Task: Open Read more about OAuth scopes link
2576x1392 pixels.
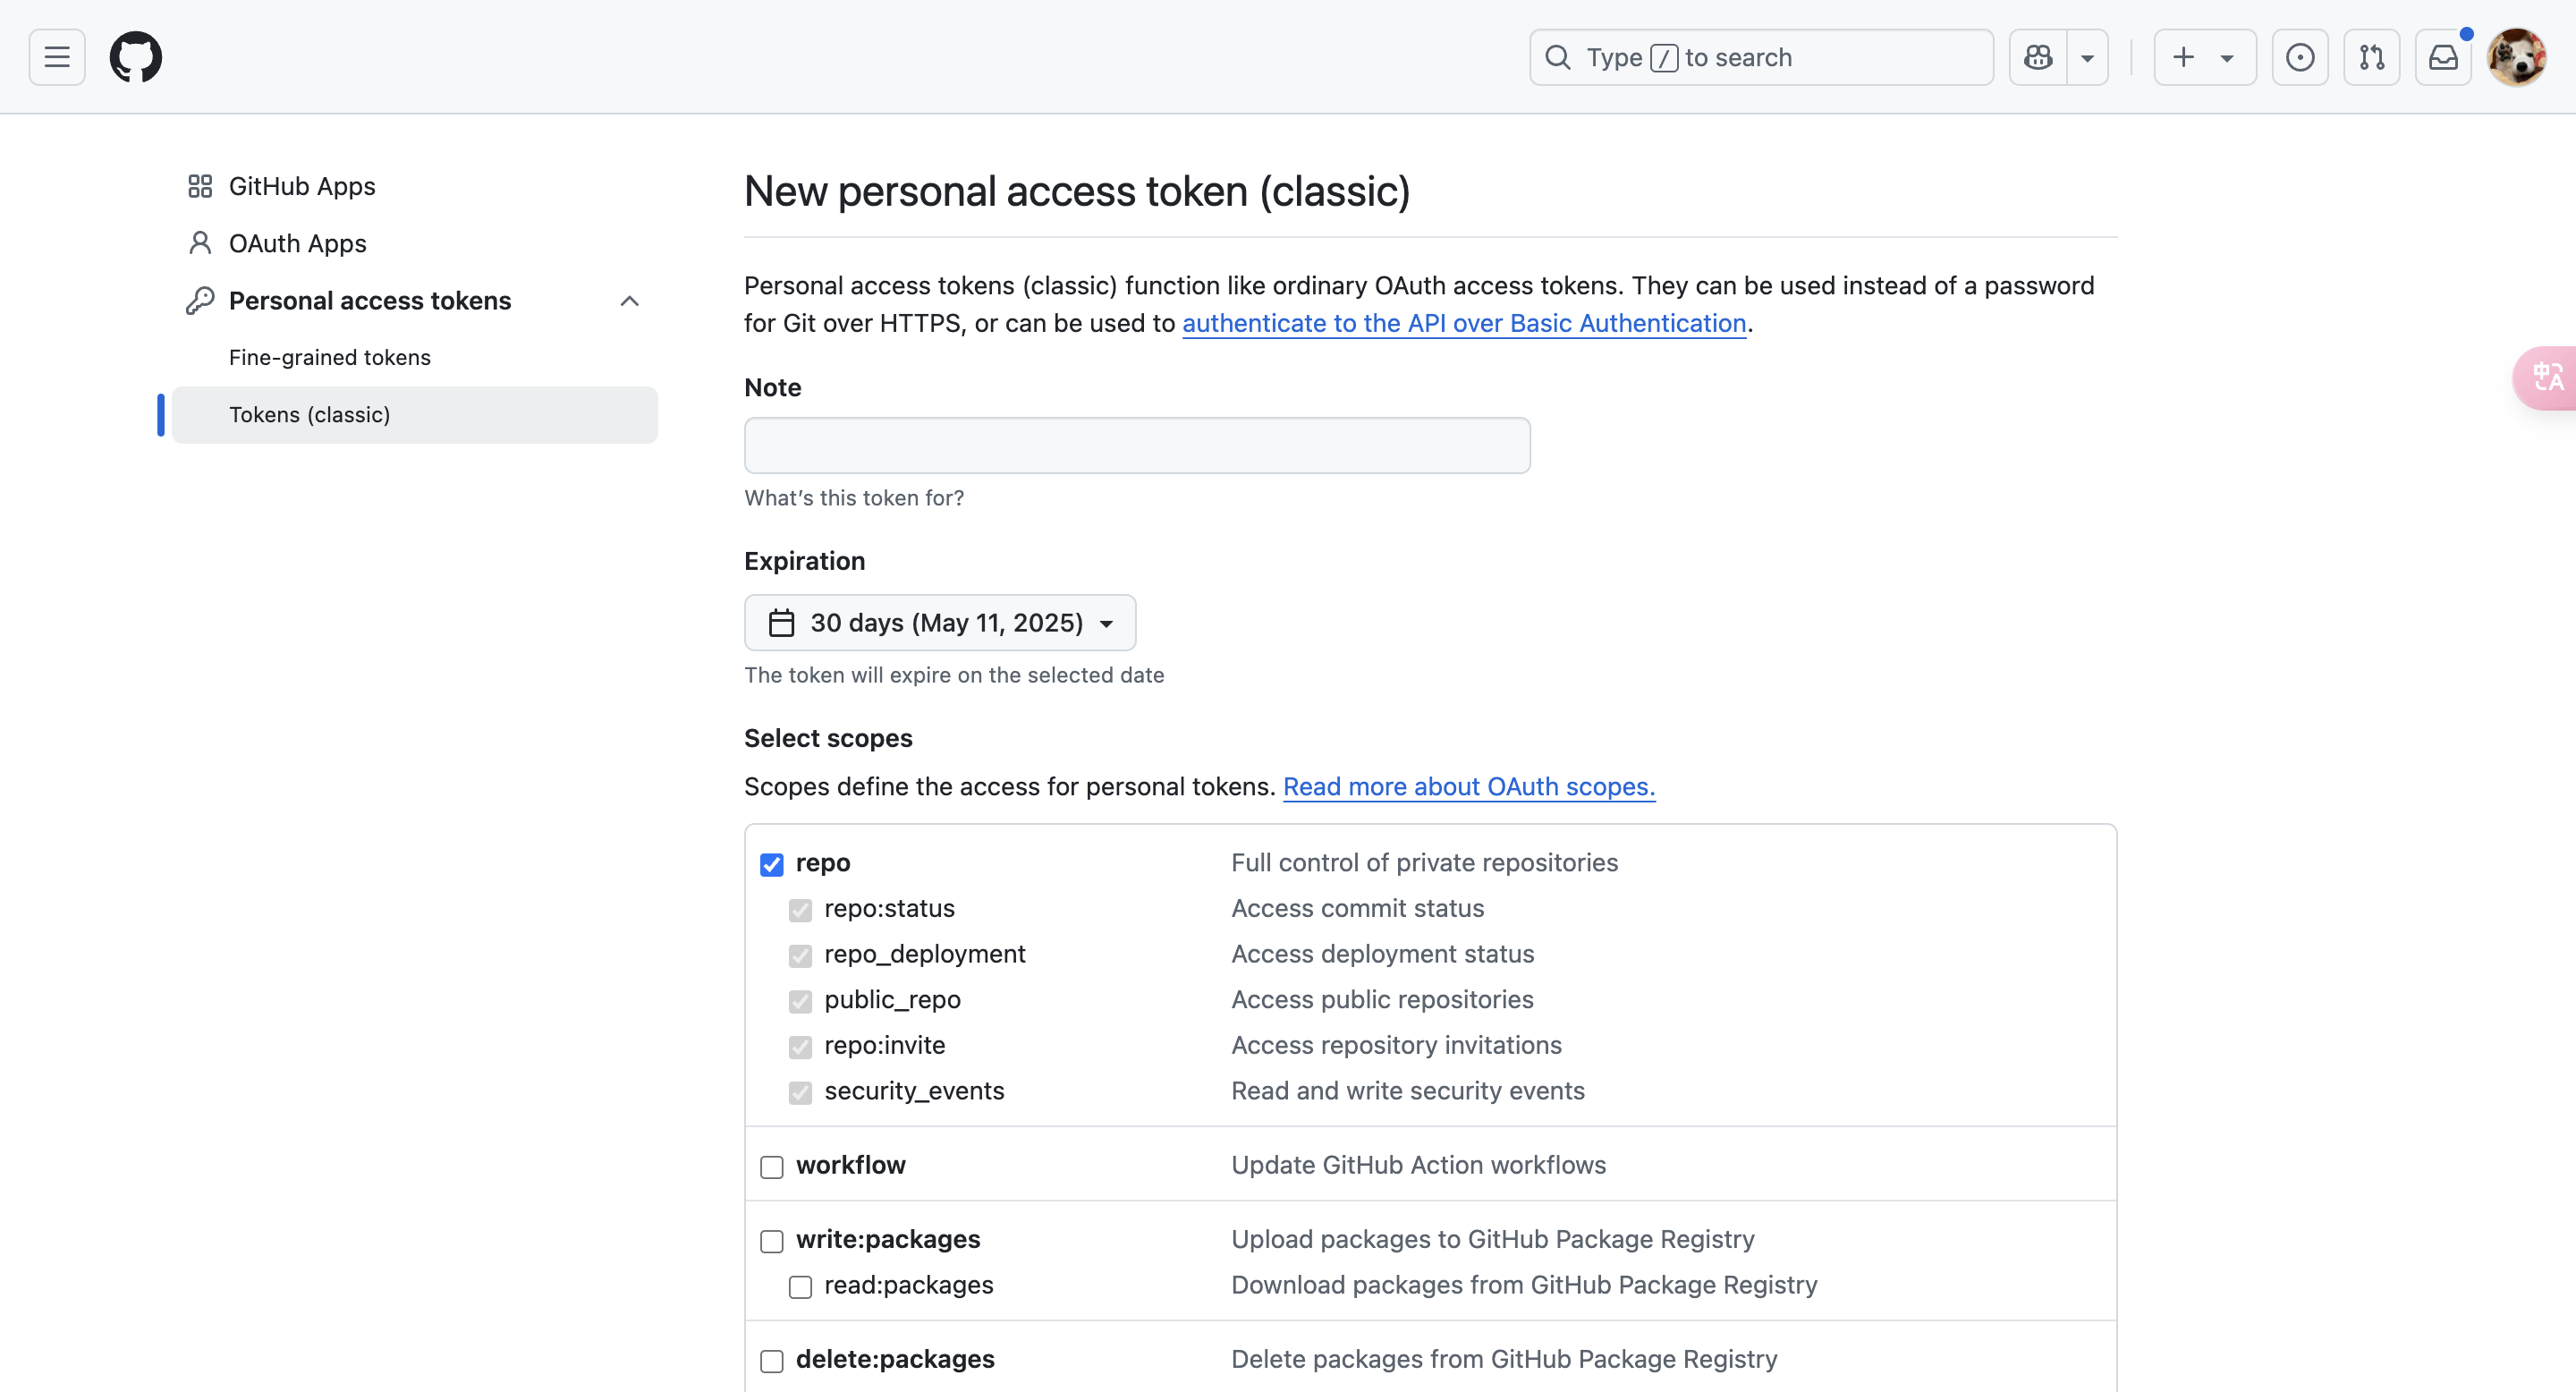Action: click(x=1468, y=786)
